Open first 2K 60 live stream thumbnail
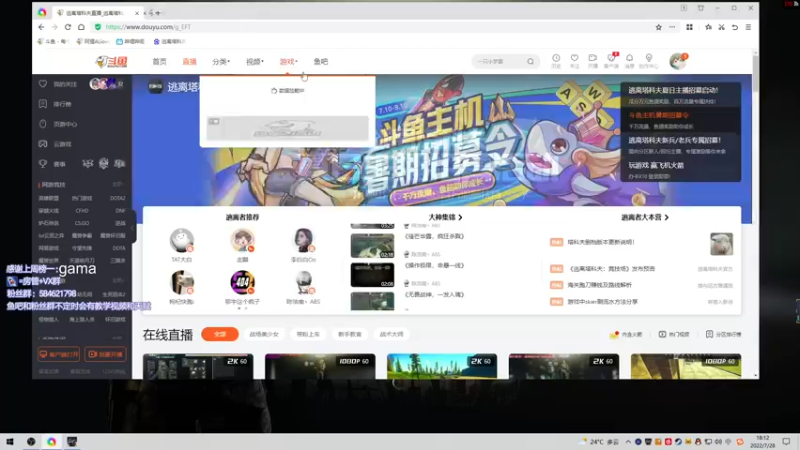This screenshot has height=450, width=800. click(198, 366)
